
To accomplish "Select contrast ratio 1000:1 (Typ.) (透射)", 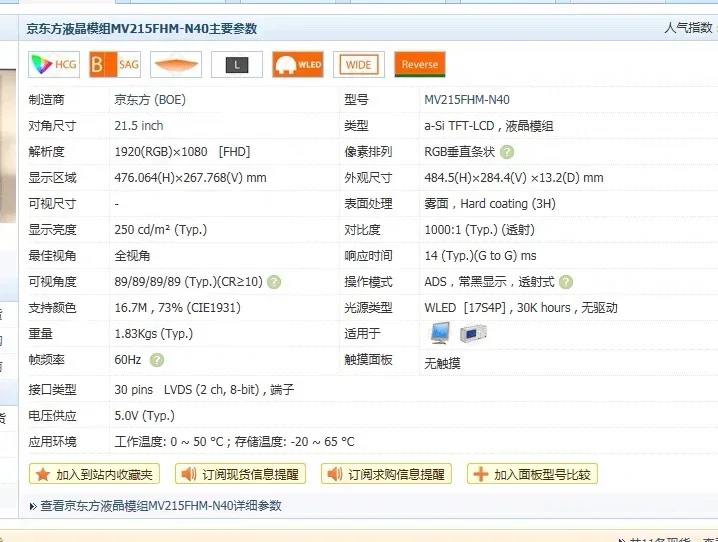I will pos(479,230).
